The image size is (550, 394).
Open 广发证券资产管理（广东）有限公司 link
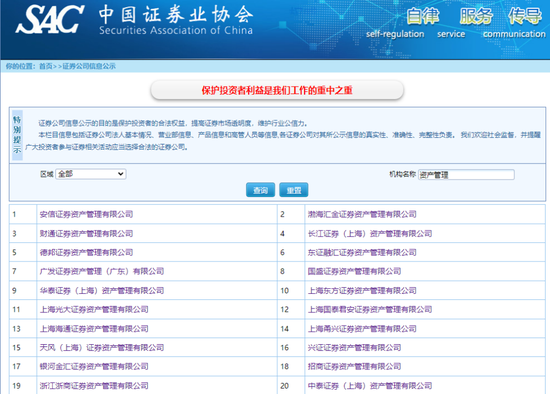tap(102, 271)
